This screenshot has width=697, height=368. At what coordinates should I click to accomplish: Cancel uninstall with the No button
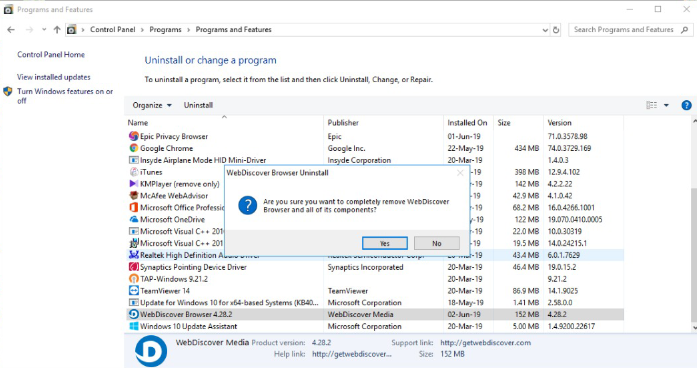tap(437, 243)
